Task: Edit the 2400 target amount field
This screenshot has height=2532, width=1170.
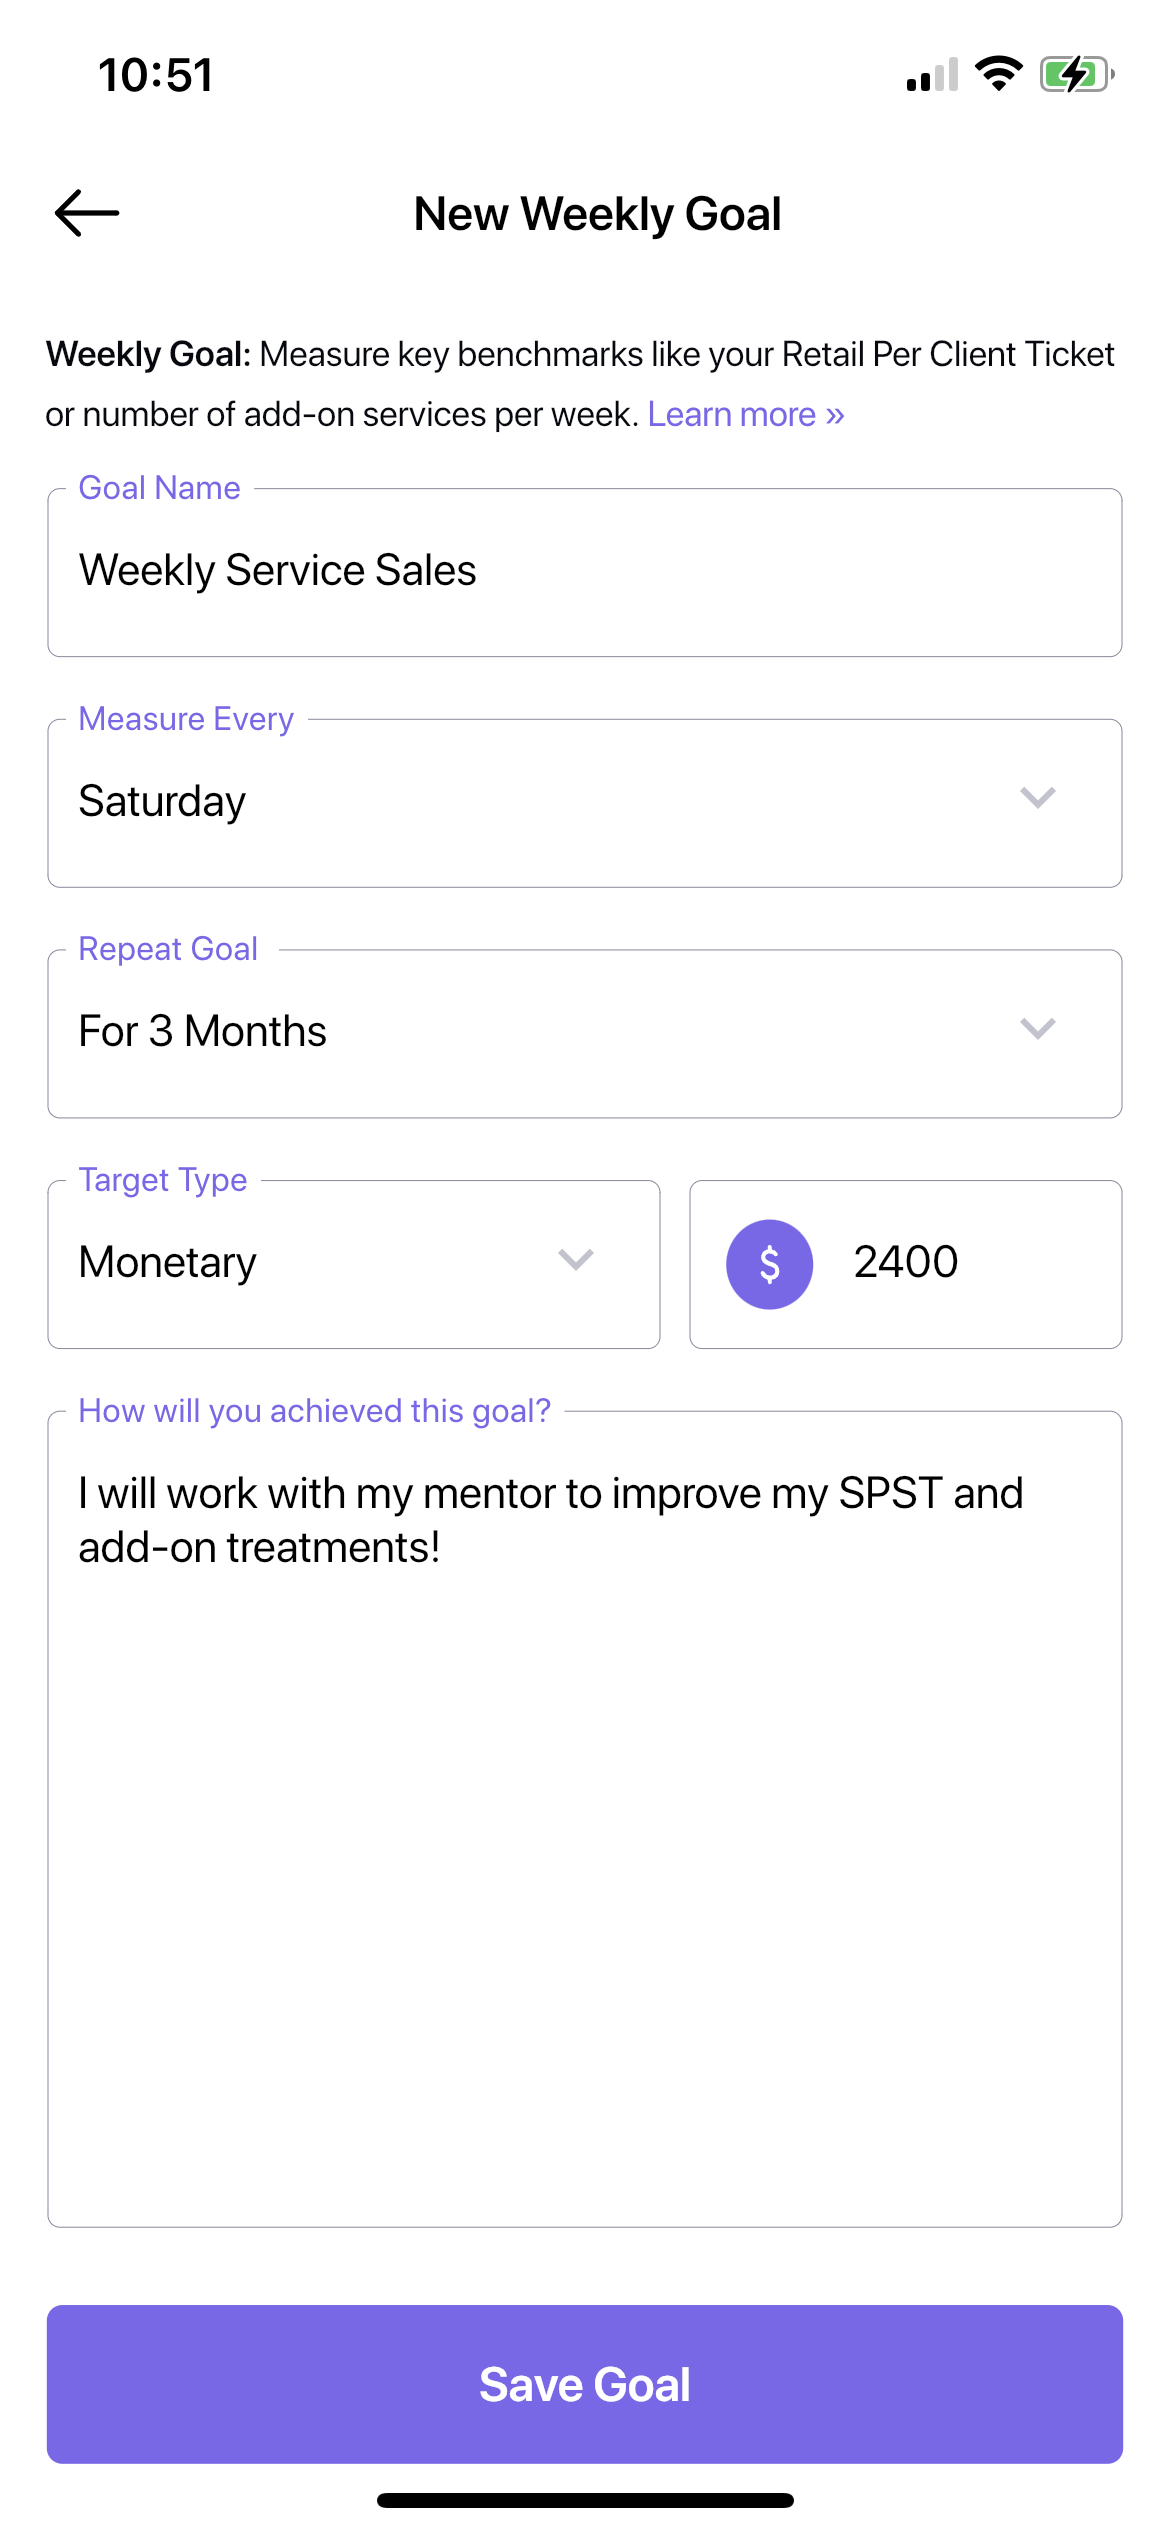Action: tap(906, 1264)
